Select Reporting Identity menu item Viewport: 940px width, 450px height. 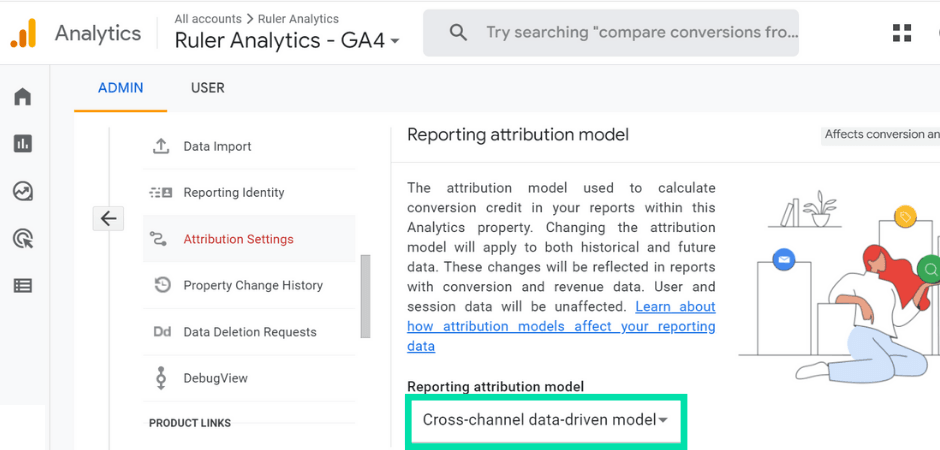233,193
